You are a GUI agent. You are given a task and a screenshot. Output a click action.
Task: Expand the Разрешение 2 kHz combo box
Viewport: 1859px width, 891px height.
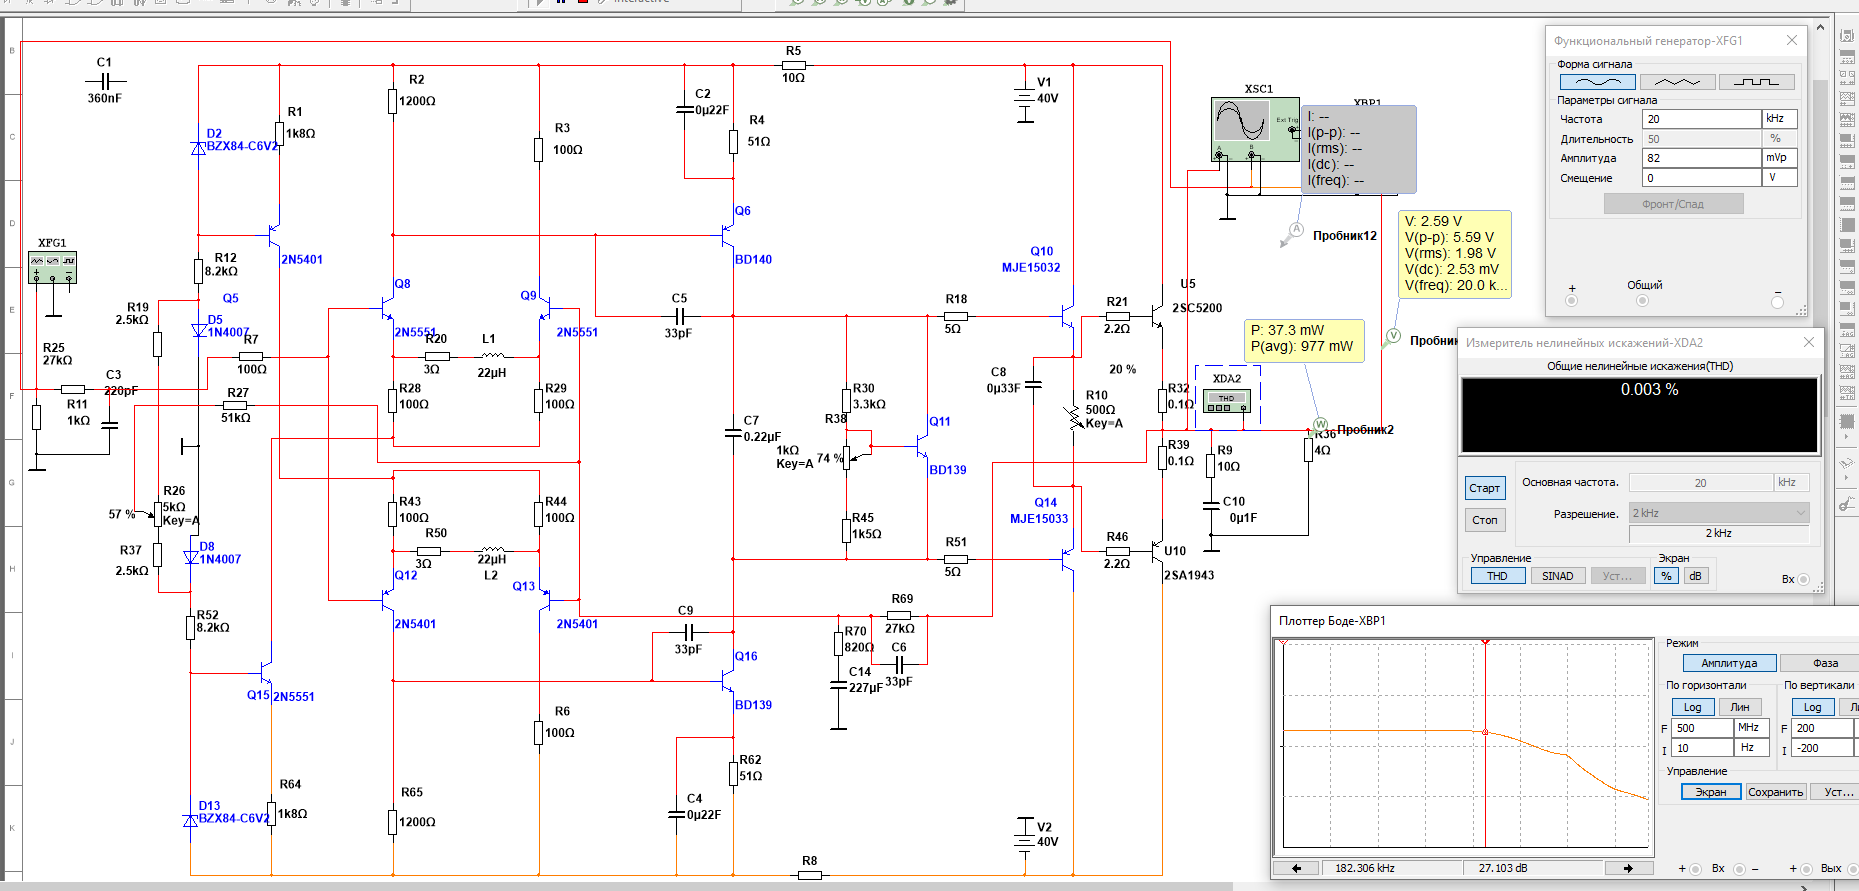(1718, 513)
